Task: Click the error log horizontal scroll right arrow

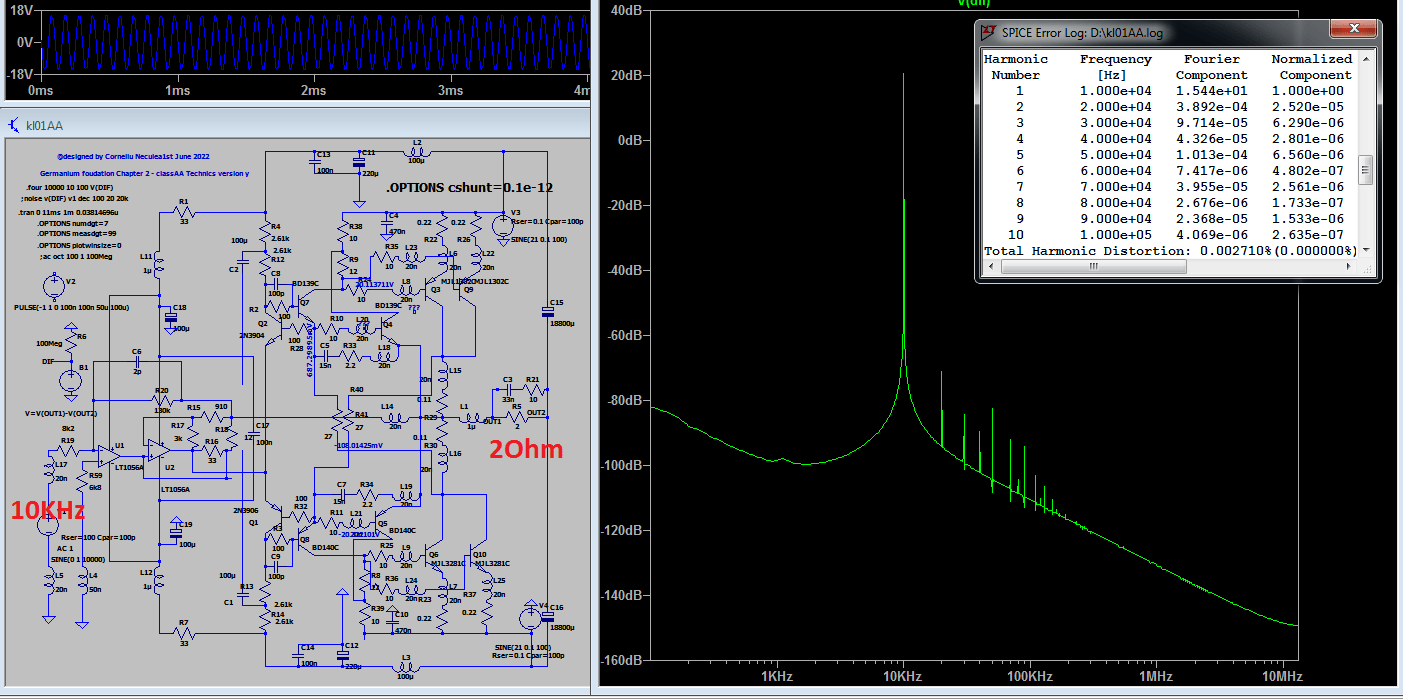Action: point(1350,267)
